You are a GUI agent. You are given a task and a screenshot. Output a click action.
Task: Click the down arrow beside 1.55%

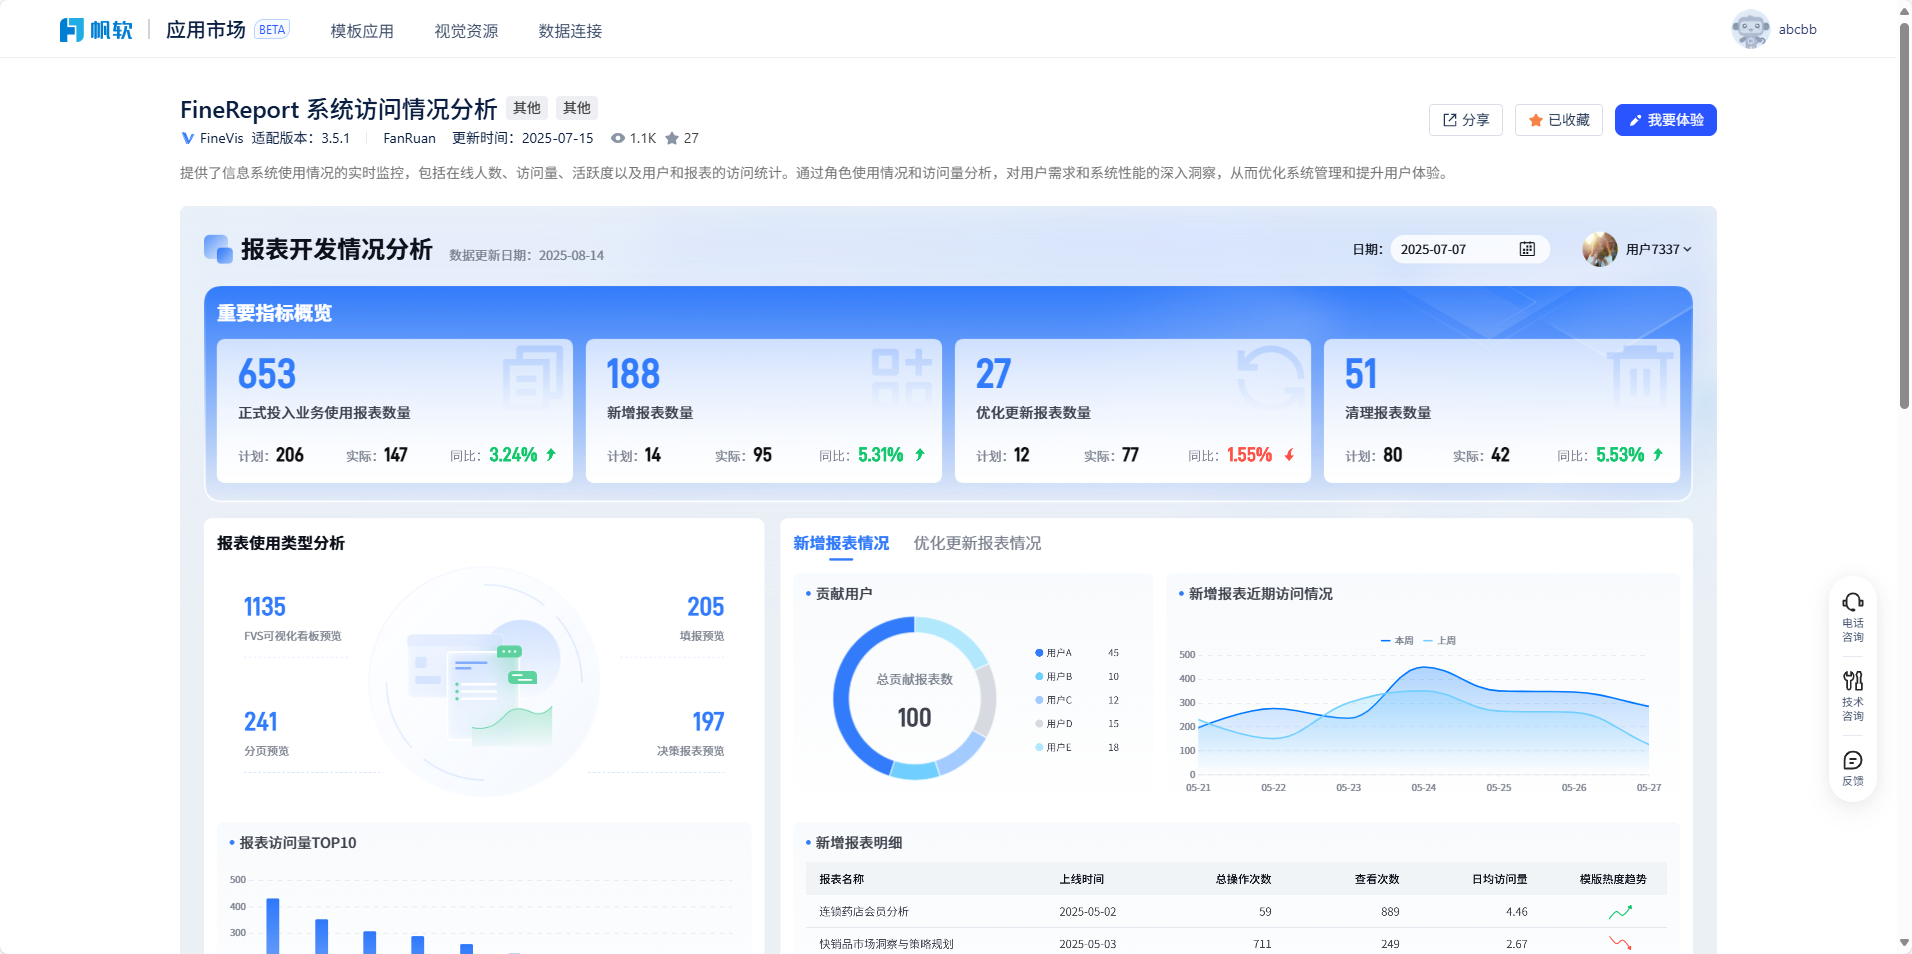1289,455
